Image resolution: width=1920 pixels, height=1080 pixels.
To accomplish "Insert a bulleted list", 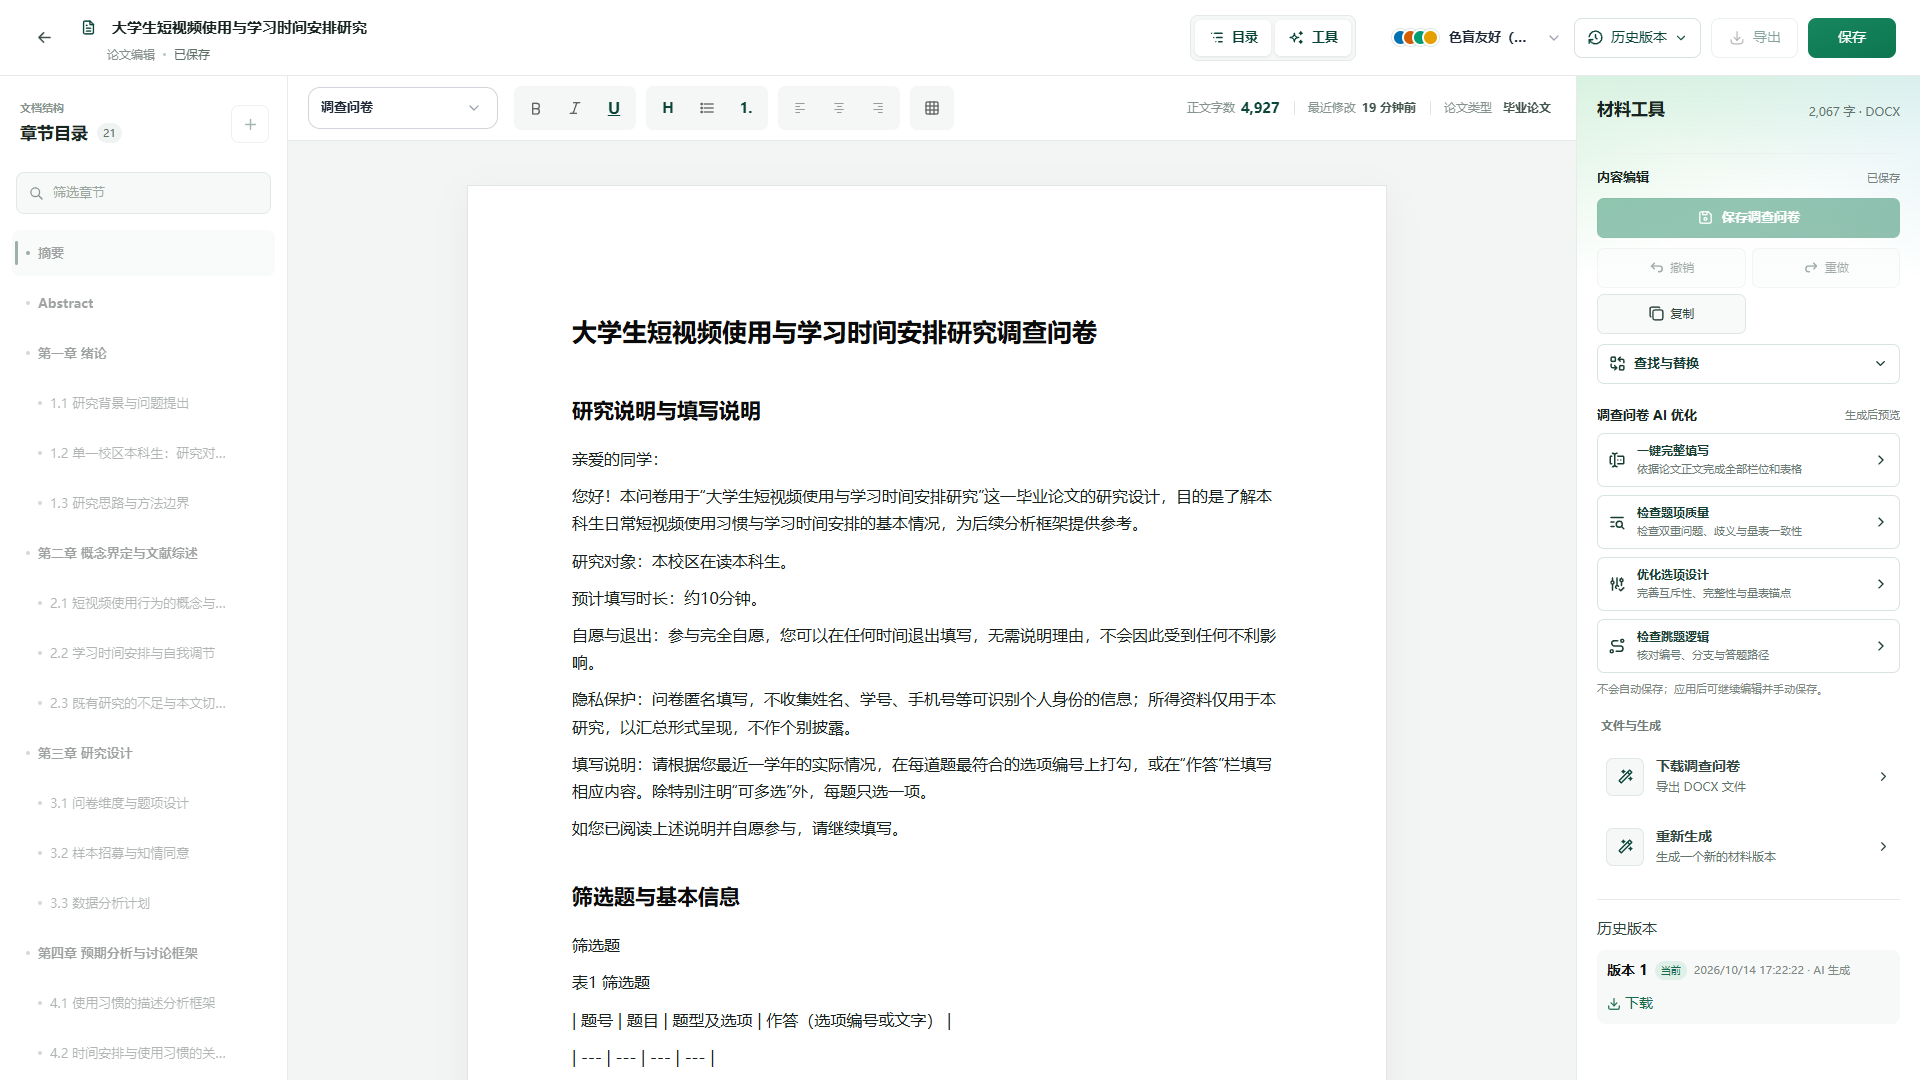I will (x=707, y=108).
